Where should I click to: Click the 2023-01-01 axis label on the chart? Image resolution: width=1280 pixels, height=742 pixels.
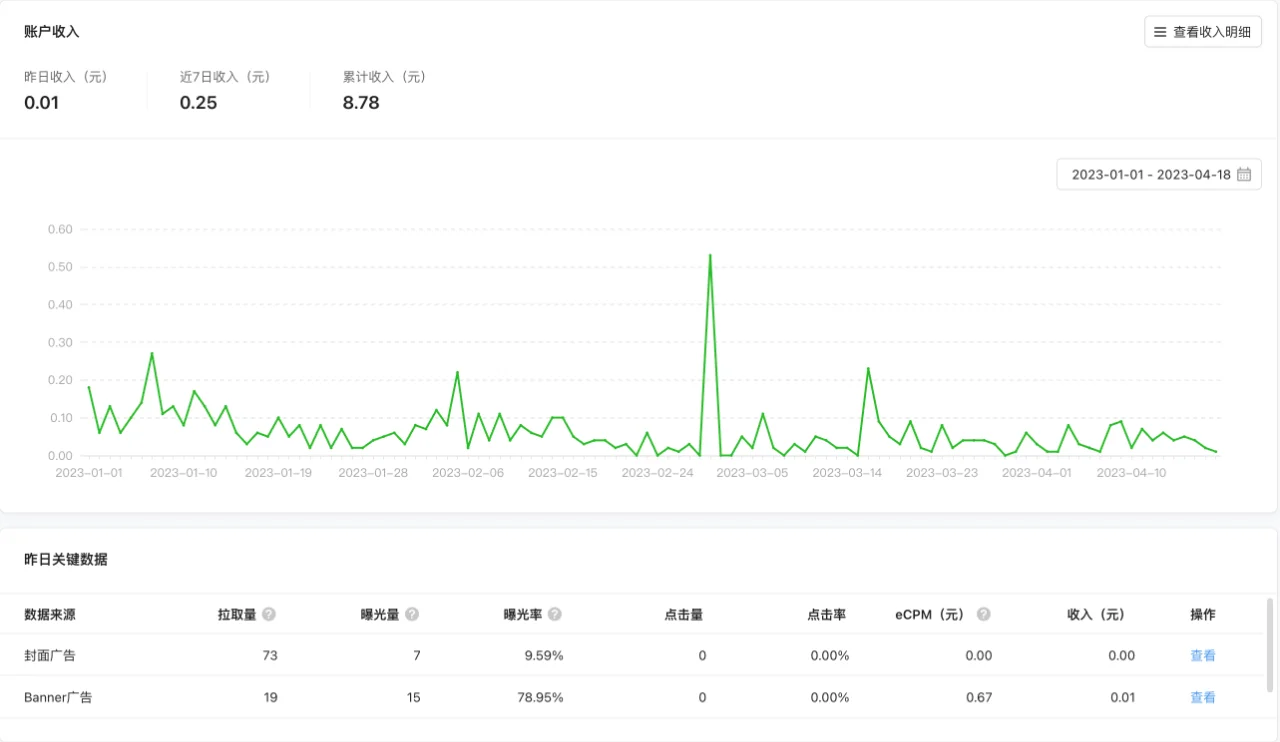tap(88, 472)
